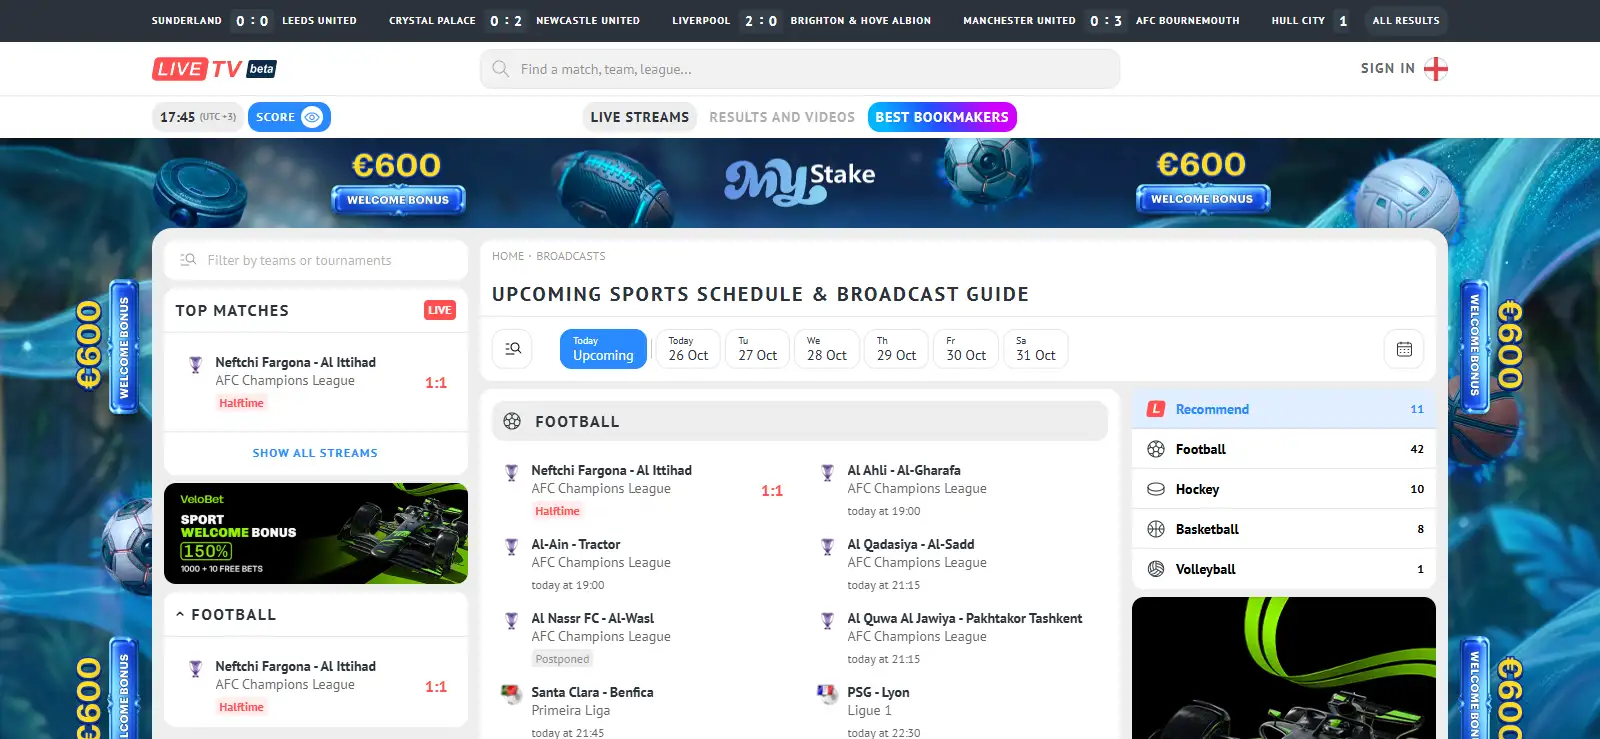This screenshot has height=739, width=1600.
Task: Click the red LIVE badge in Top Matches
Action: coord(440,310)
